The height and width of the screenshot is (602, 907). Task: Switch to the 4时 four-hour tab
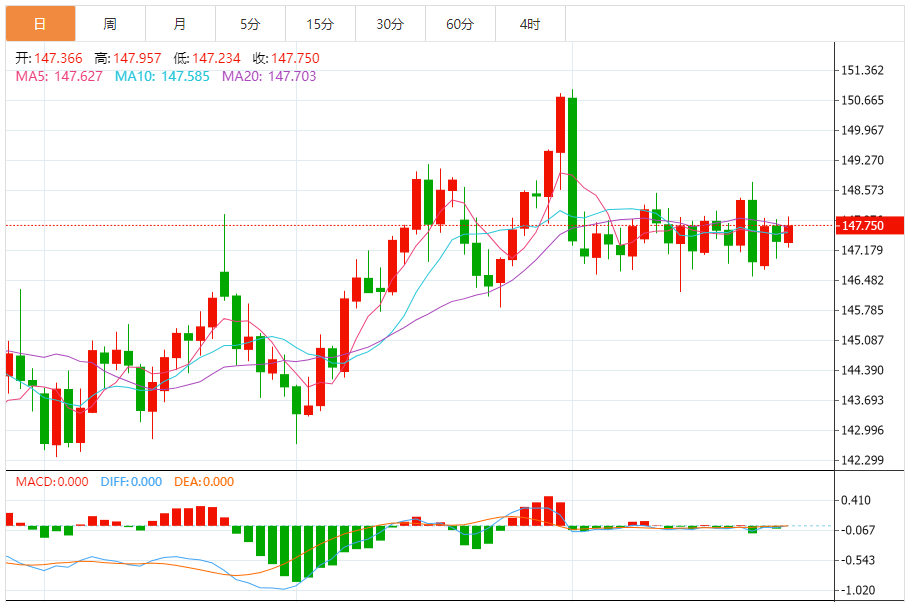coord(530,24)
